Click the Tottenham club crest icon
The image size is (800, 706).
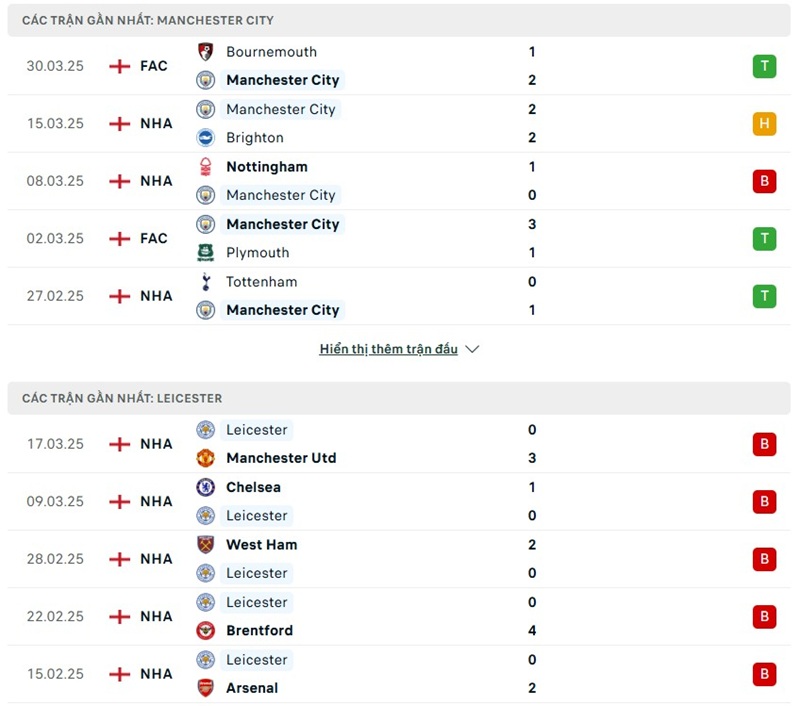click(206, 282)
